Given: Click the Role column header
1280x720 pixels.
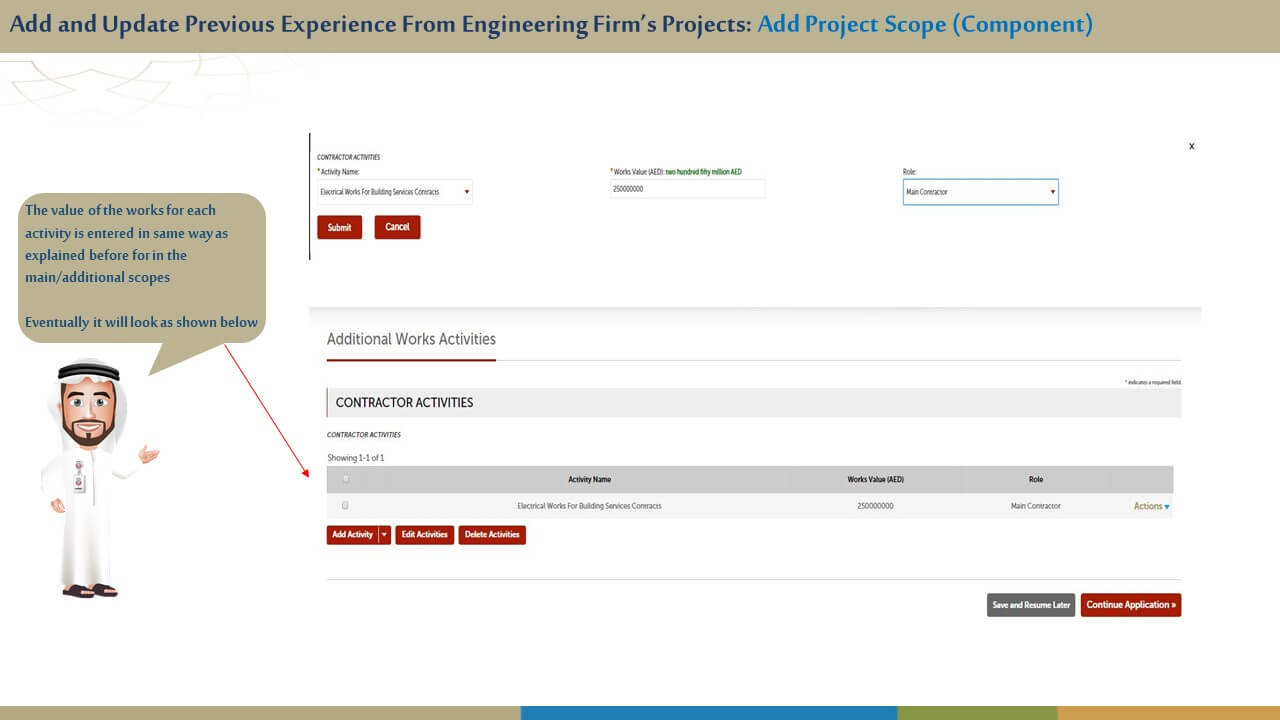Looking at the screenshot, I should (1035, 480).
